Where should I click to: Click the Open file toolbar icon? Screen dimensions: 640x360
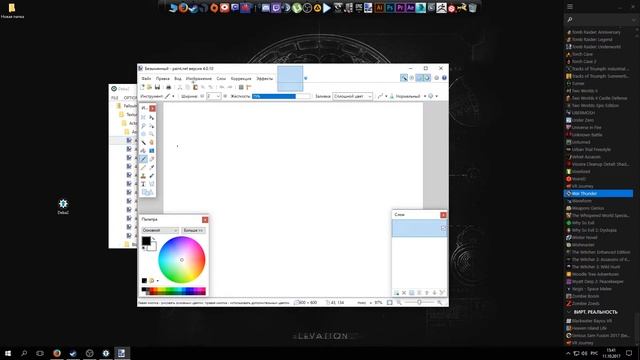pos(149,87)
